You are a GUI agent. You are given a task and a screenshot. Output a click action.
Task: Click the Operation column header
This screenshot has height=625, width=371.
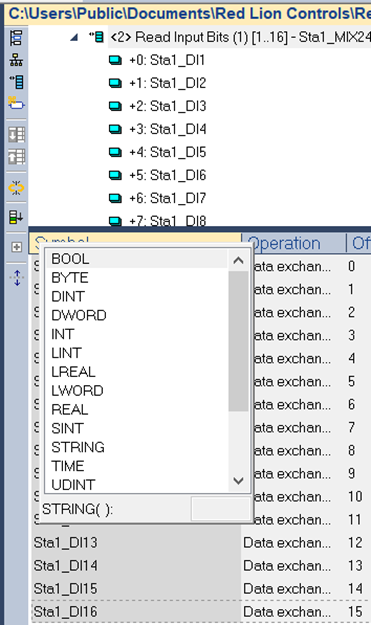coord(293,243)
